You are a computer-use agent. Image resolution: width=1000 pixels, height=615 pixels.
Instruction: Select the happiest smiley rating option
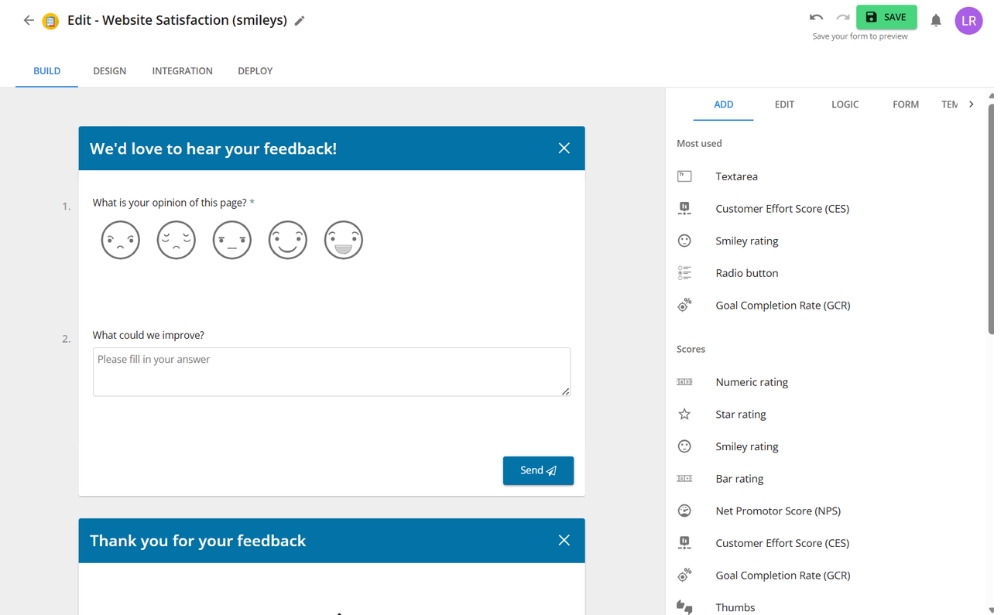tap(343, 240)
